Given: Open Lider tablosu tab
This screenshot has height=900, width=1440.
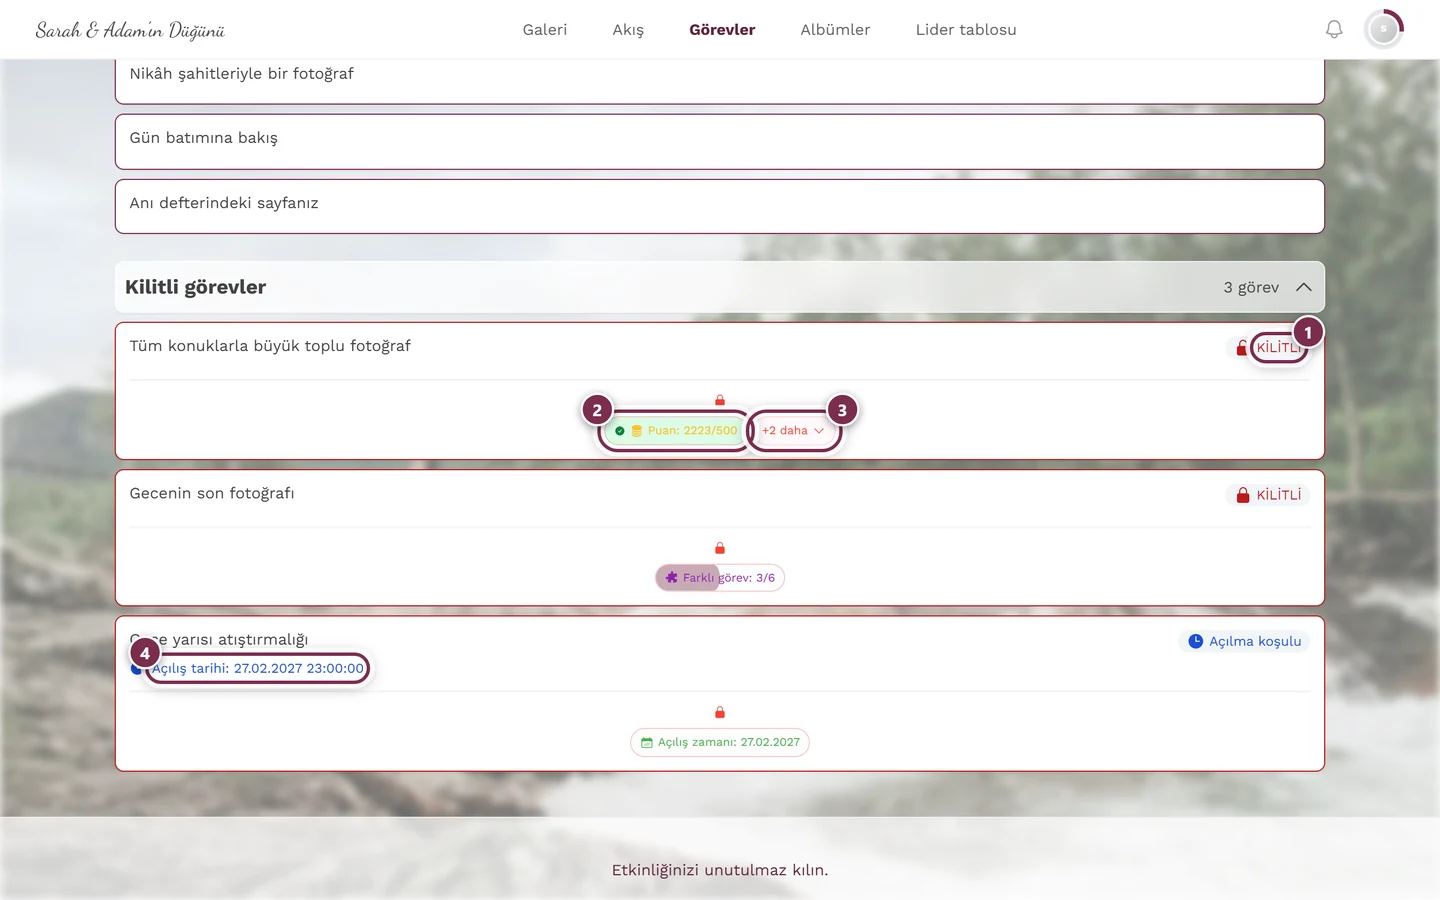Looking at the screenshot, I should click(x=966, y=30).
